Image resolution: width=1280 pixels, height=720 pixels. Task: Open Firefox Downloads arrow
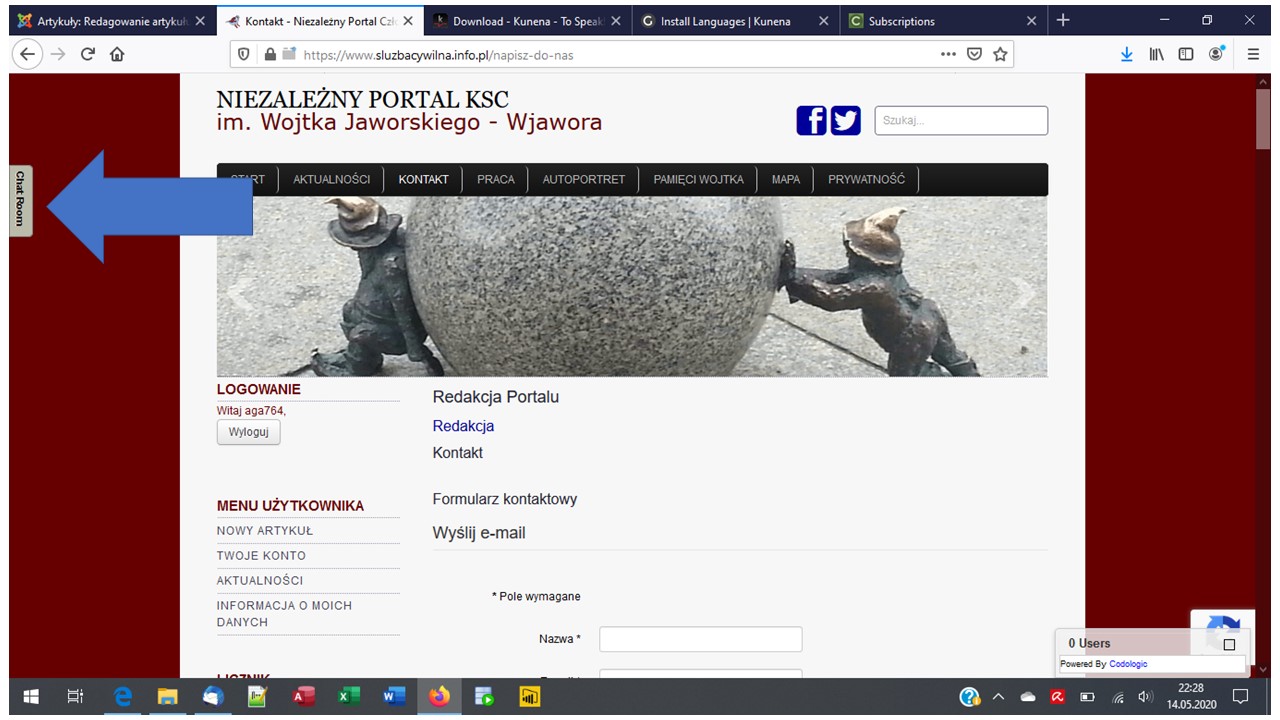(x=1127, y=55)
